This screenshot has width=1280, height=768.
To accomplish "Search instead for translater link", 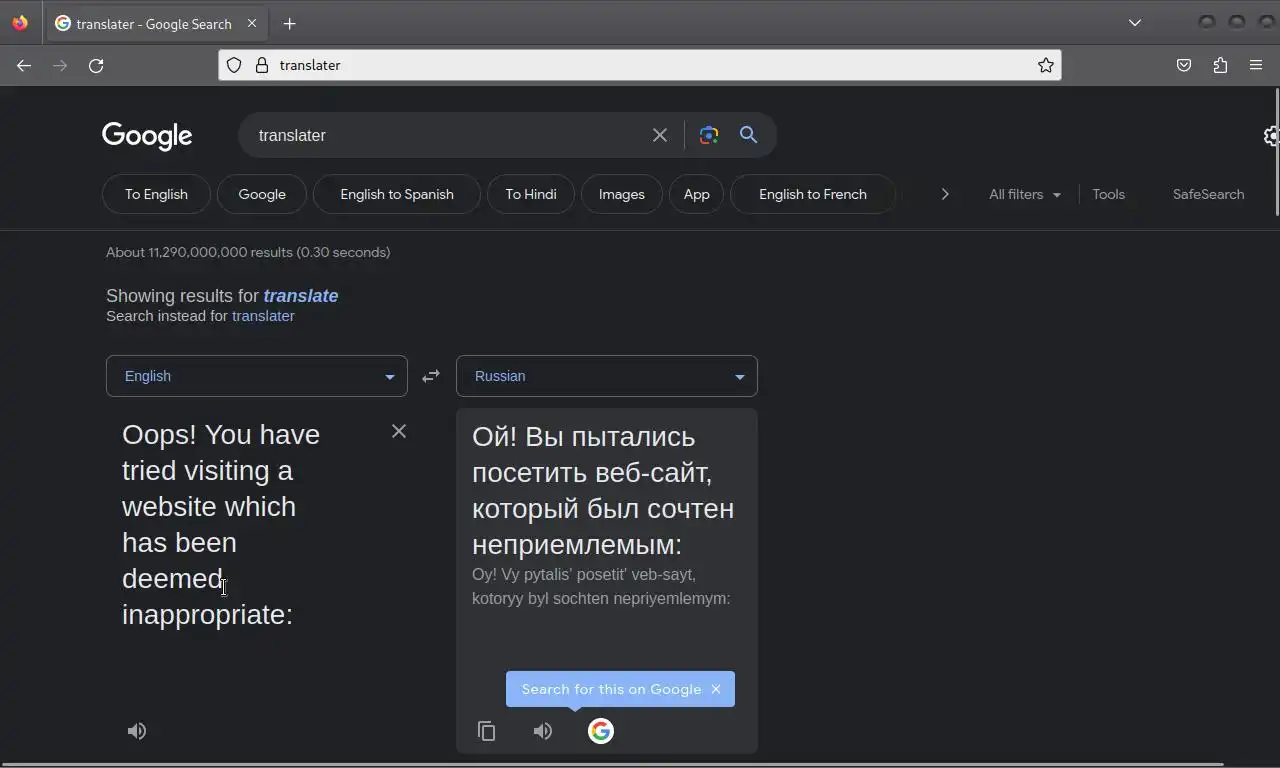I will (263, 316).
